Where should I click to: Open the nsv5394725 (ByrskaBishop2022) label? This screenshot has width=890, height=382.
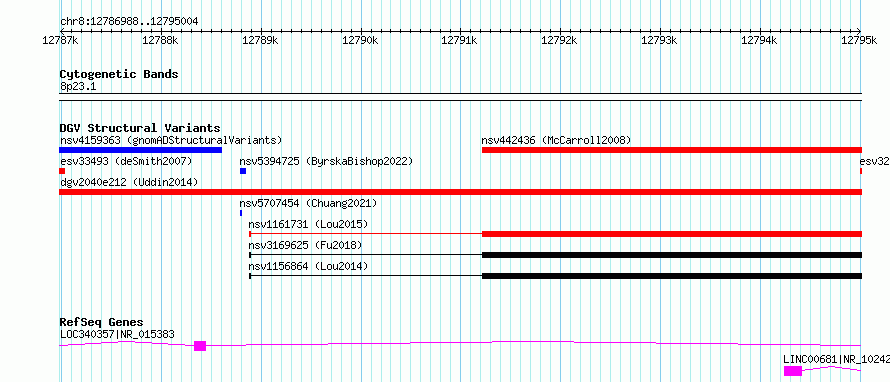point(326,161)
